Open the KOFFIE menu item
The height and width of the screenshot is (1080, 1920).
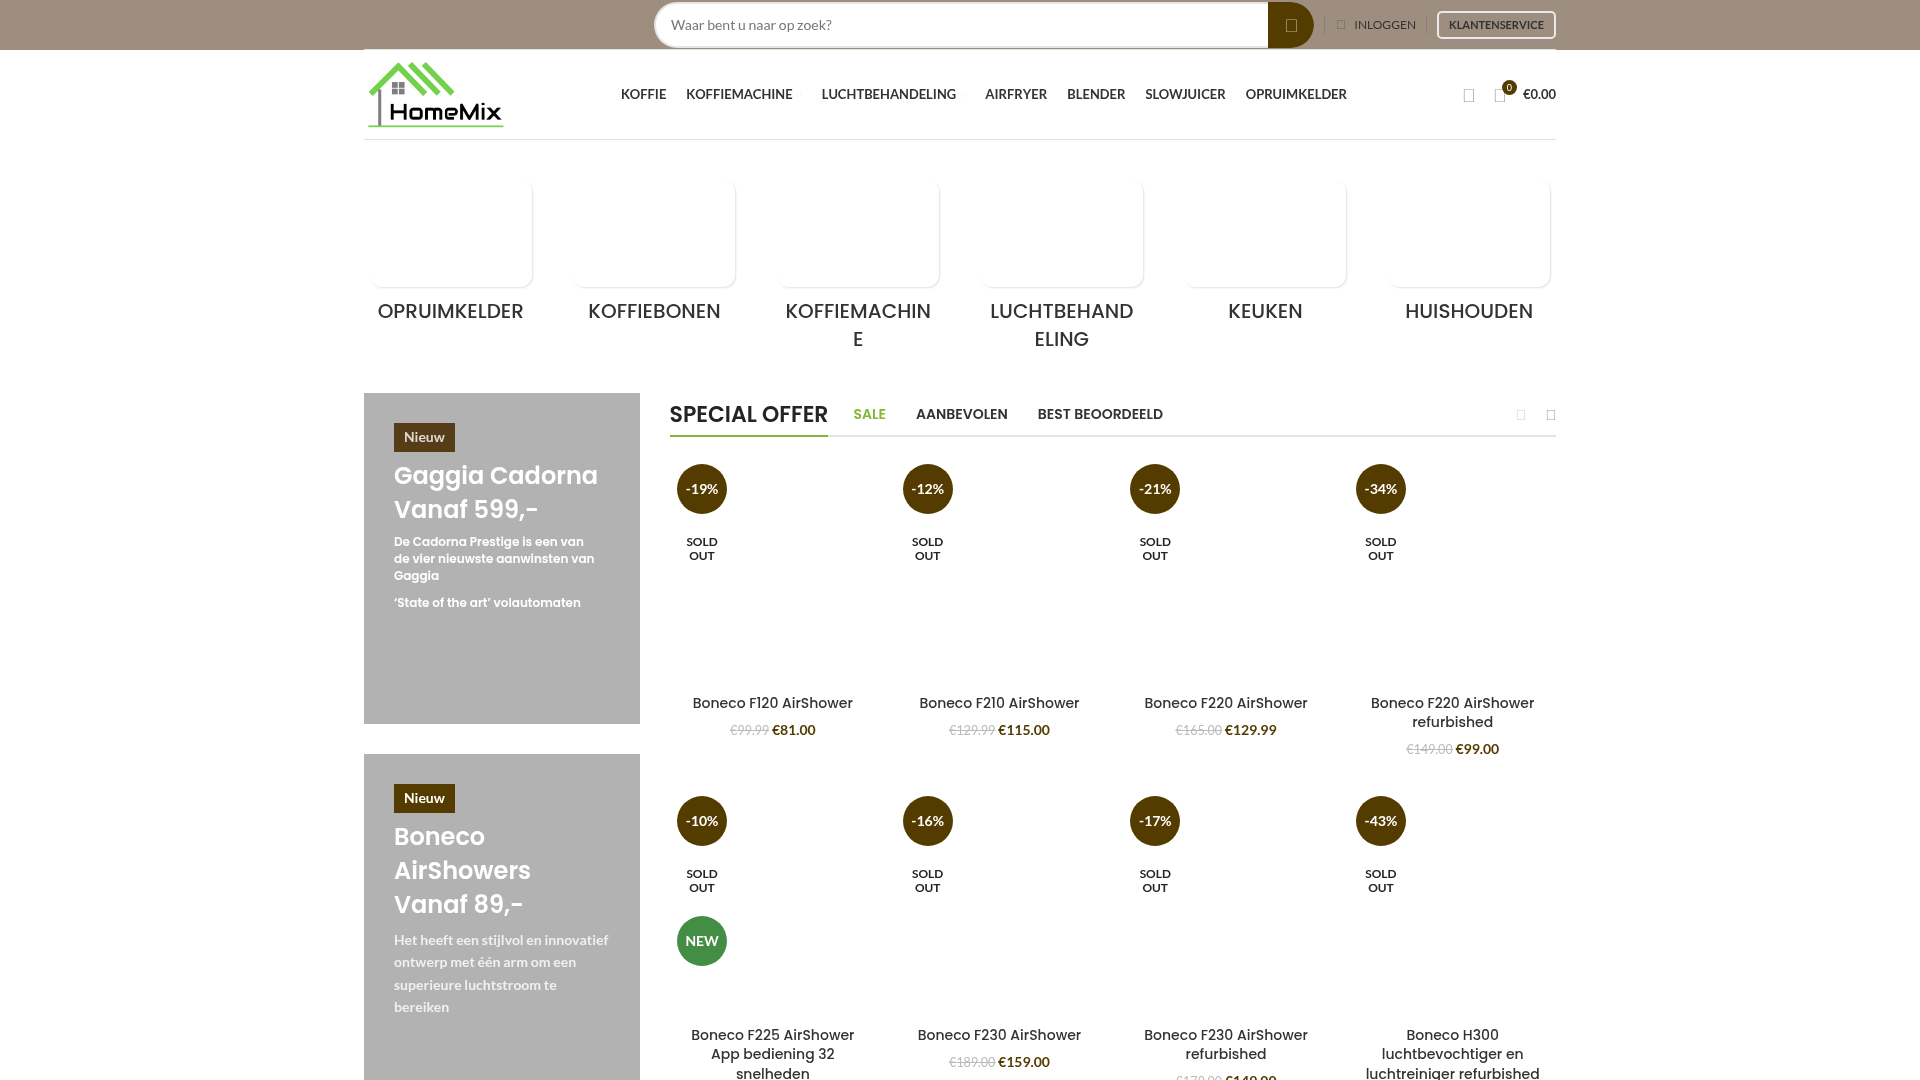pos(643,94)
